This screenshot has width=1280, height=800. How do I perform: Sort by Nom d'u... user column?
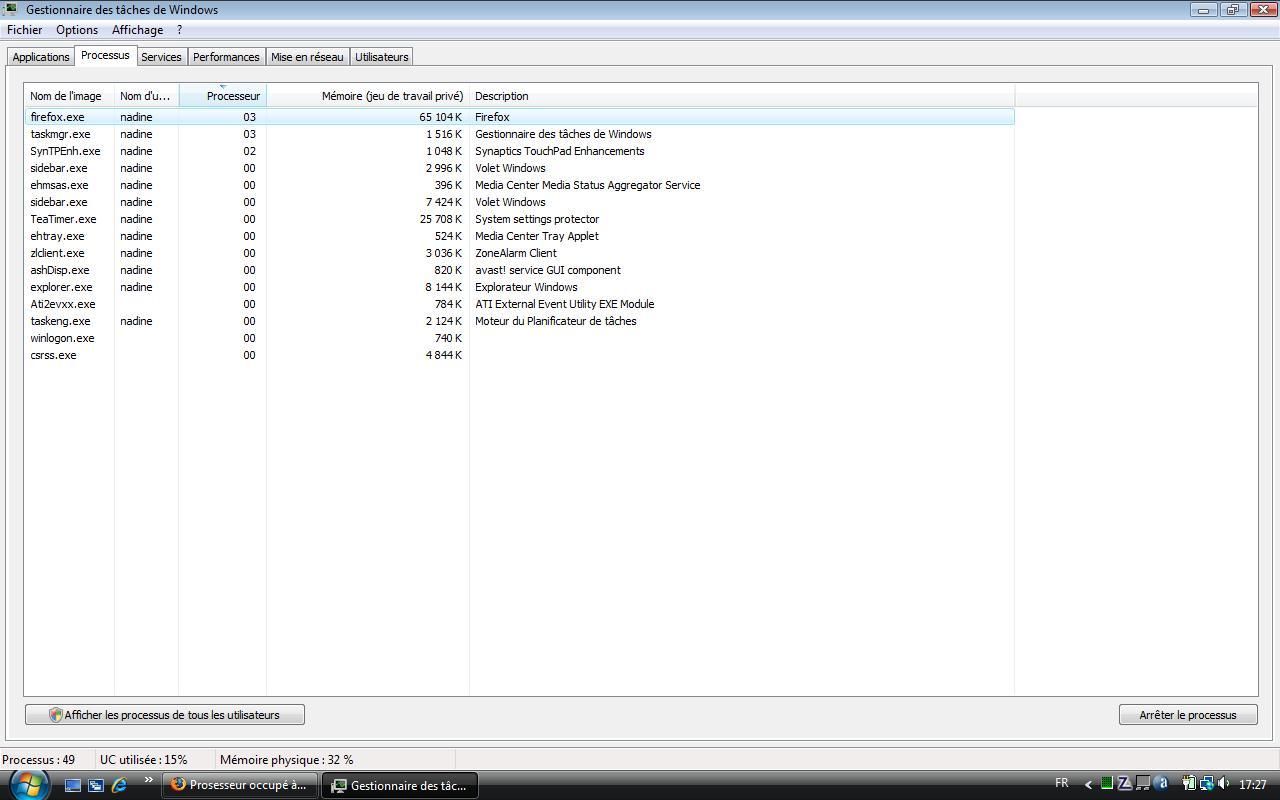click(146, 96)
